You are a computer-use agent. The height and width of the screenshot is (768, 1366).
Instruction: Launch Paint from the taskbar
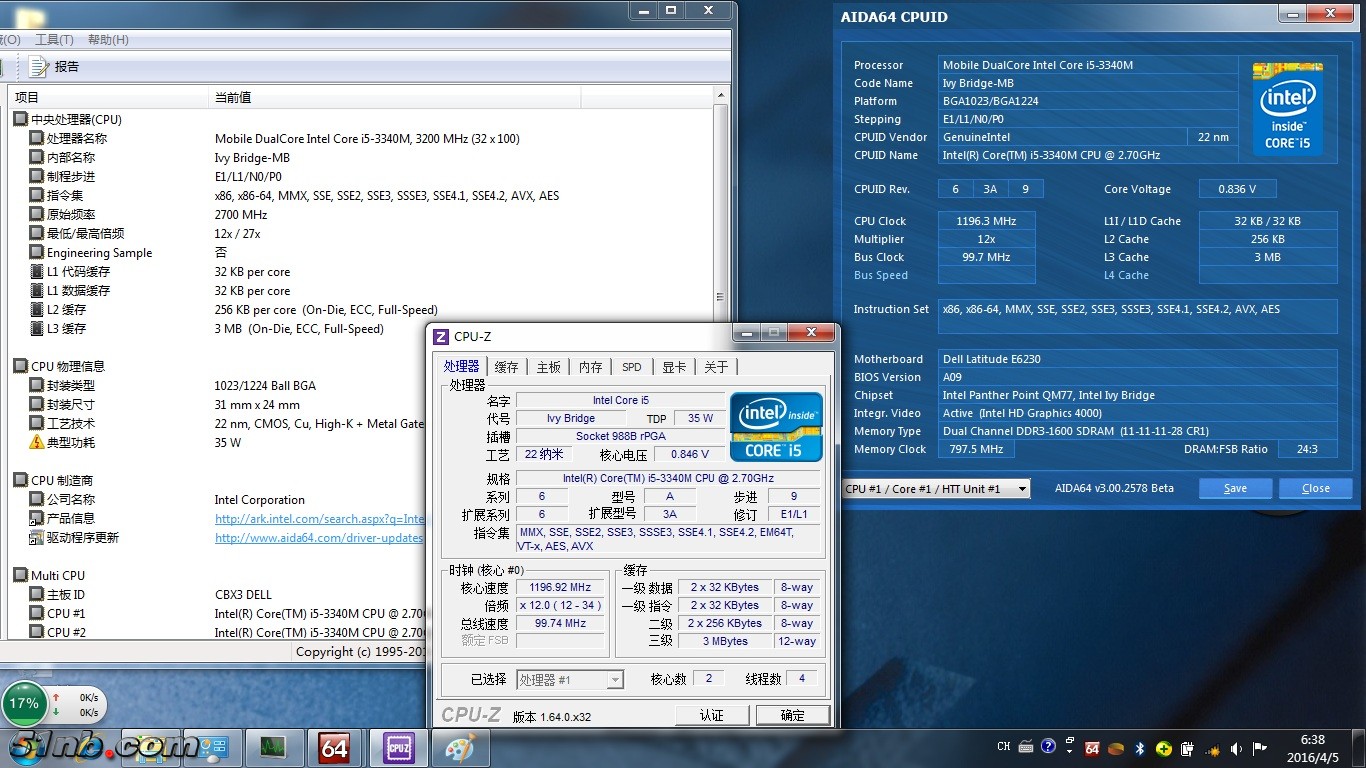461,747
